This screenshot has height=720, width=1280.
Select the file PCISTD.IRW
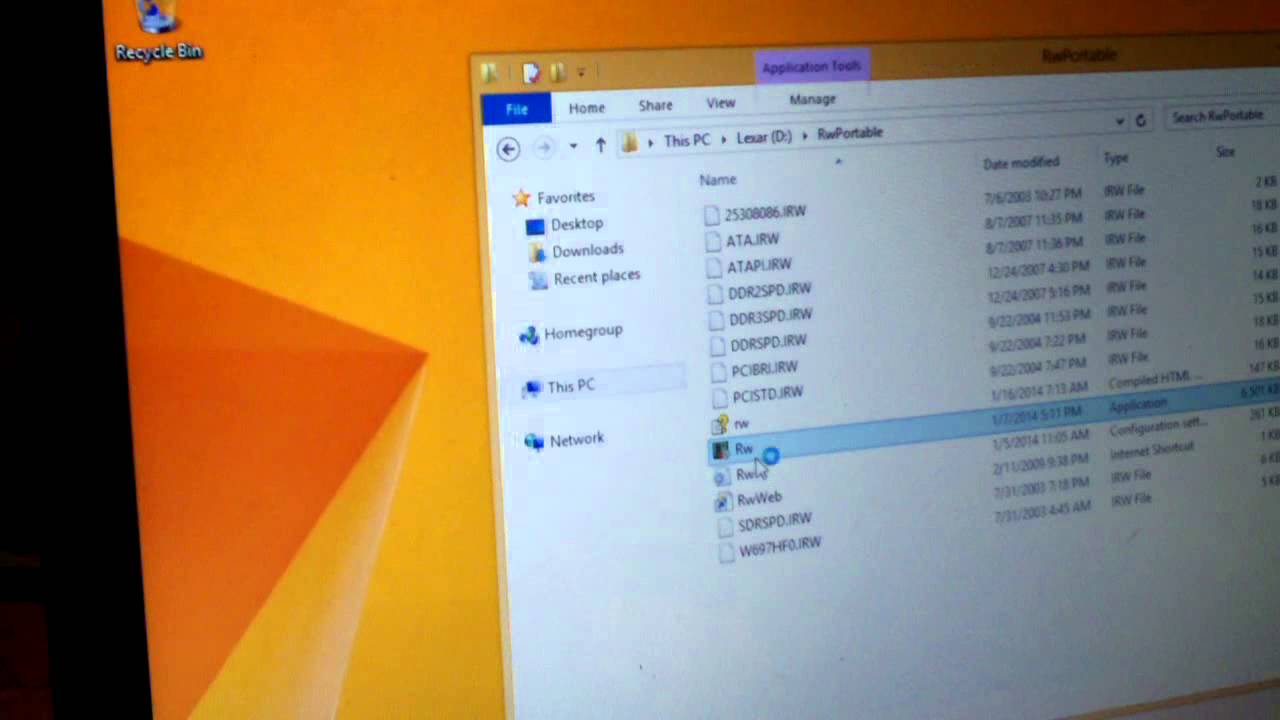[767, 394]
